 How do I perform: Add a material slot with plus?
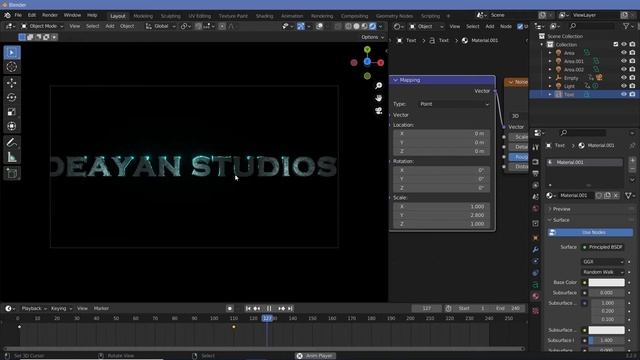632,160
